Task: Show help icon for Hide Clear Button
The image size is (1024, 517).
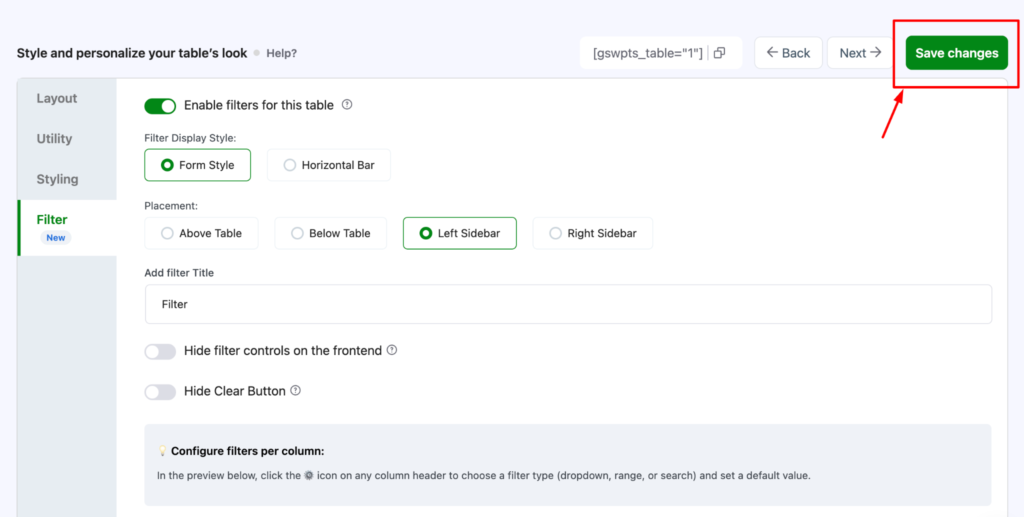Action: 296,390
